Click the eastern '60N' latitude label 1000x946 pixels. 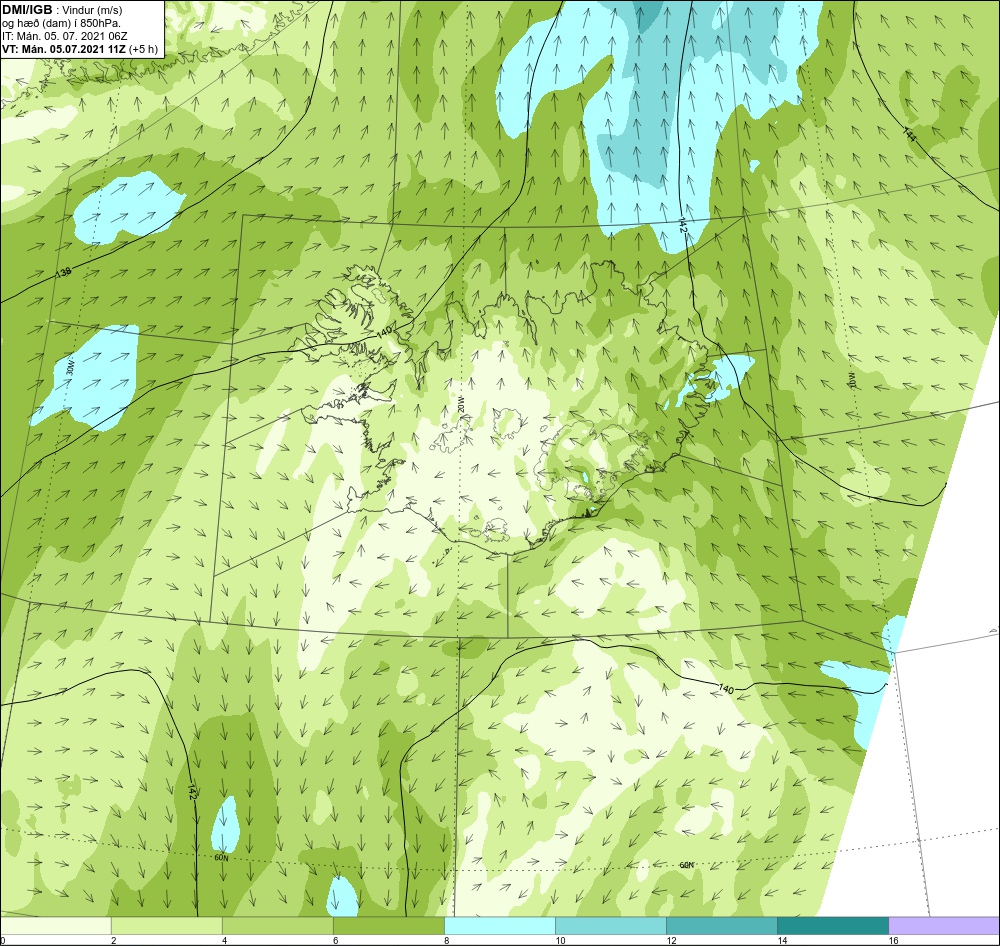point(686,865)
